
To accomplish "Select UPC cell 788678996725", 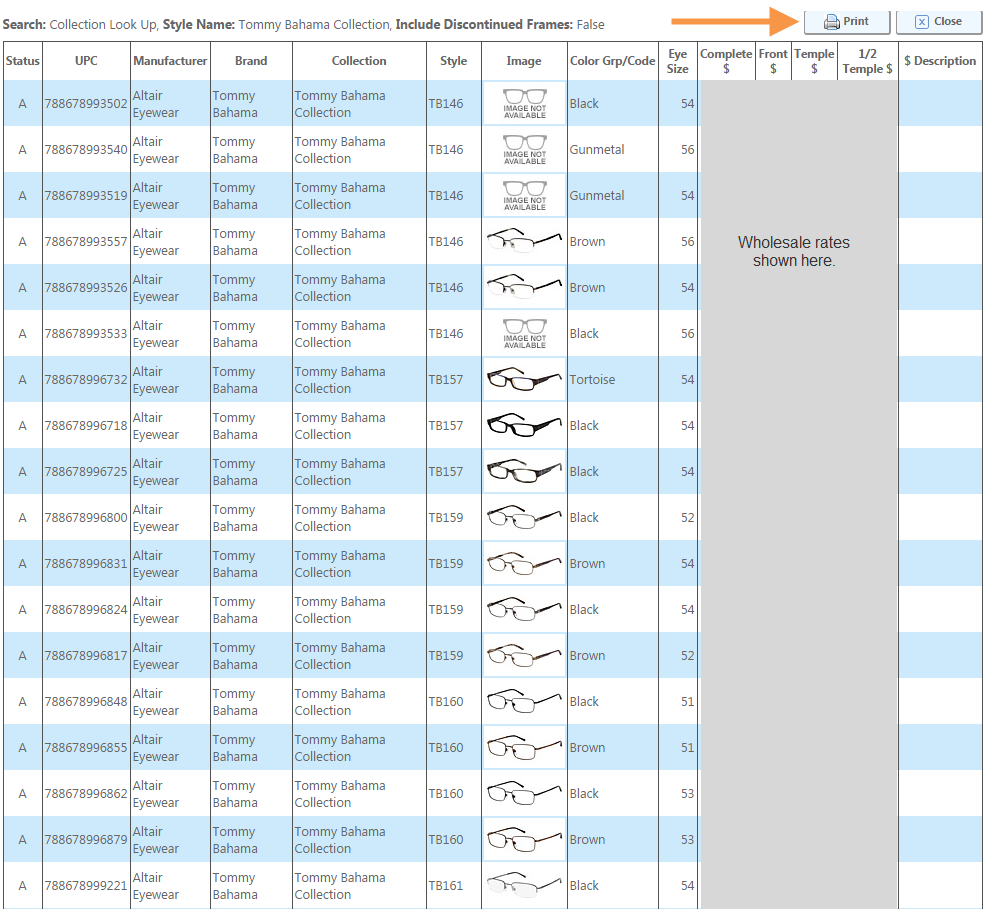I will pos(86,471).
